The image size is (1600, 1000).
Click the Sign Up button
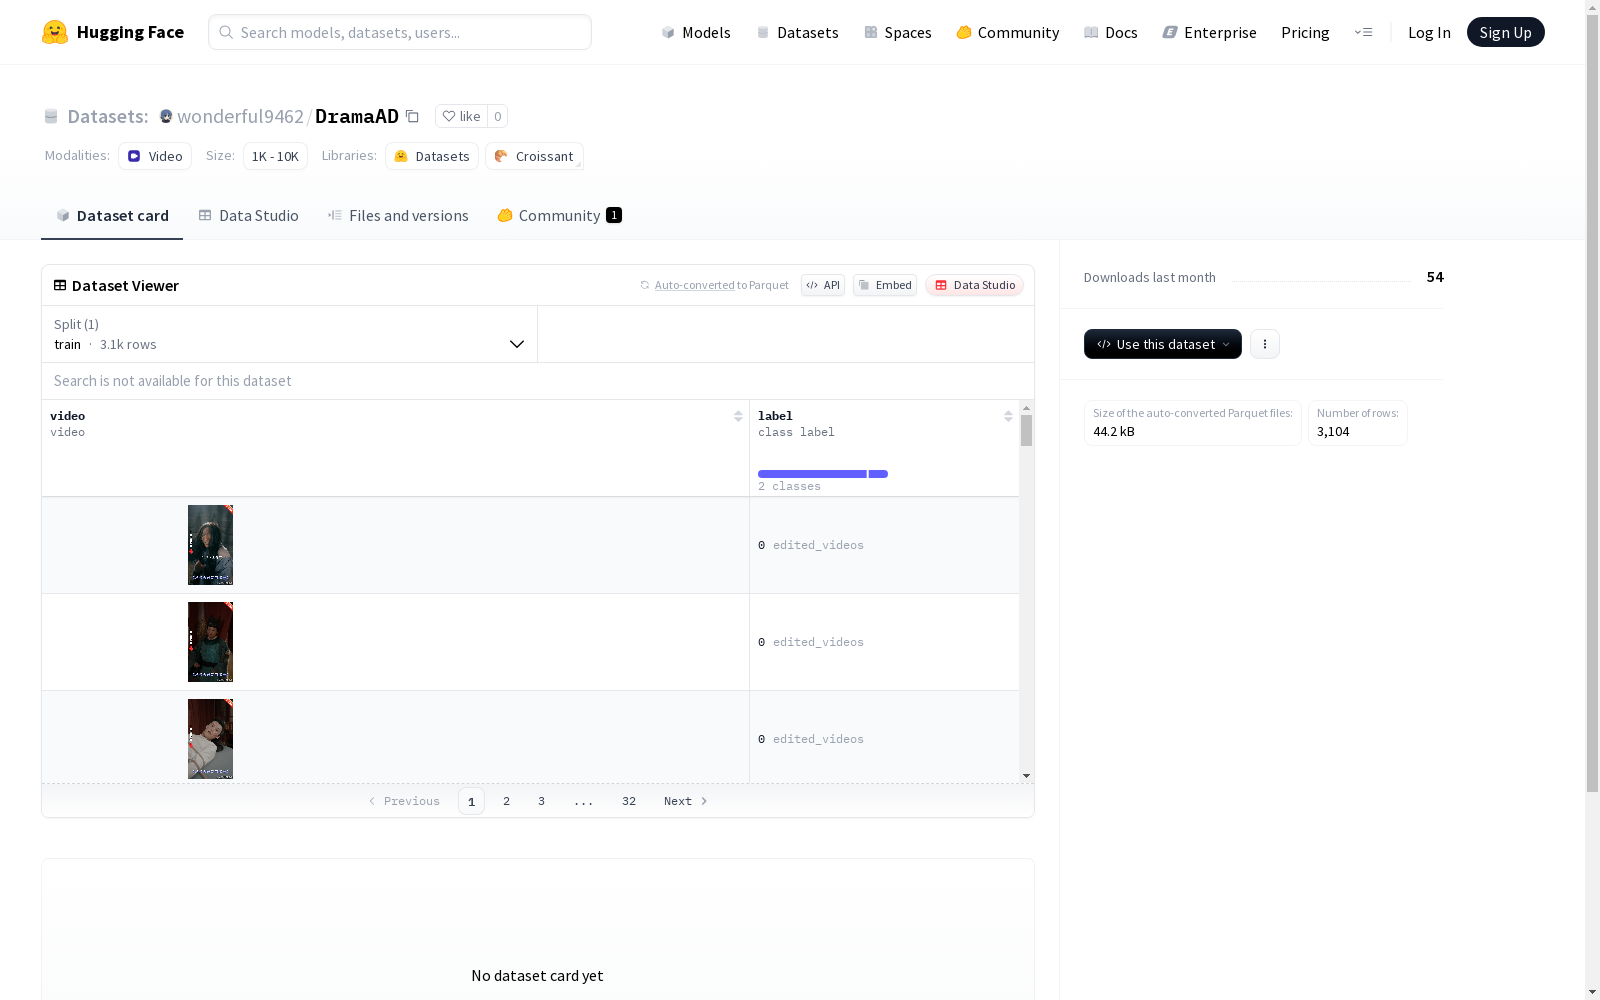pyautogui.click(x=1505, y=32)
